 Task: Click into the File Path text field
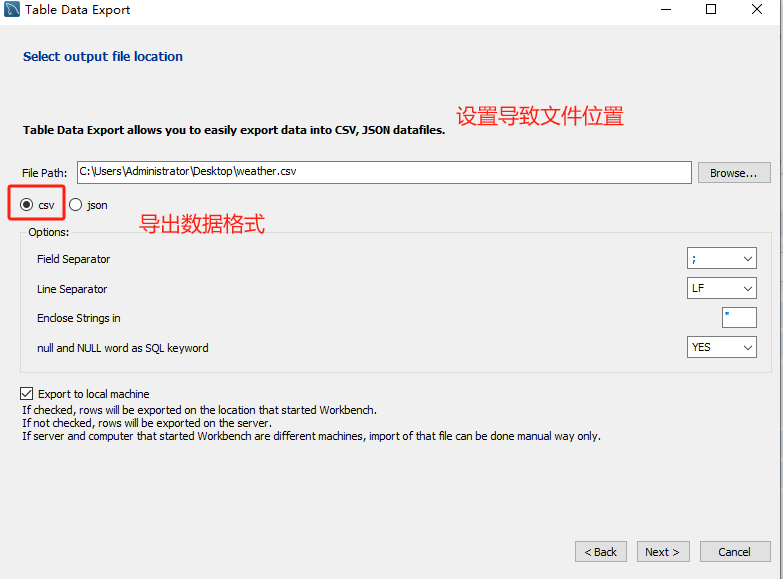(384, 172)
